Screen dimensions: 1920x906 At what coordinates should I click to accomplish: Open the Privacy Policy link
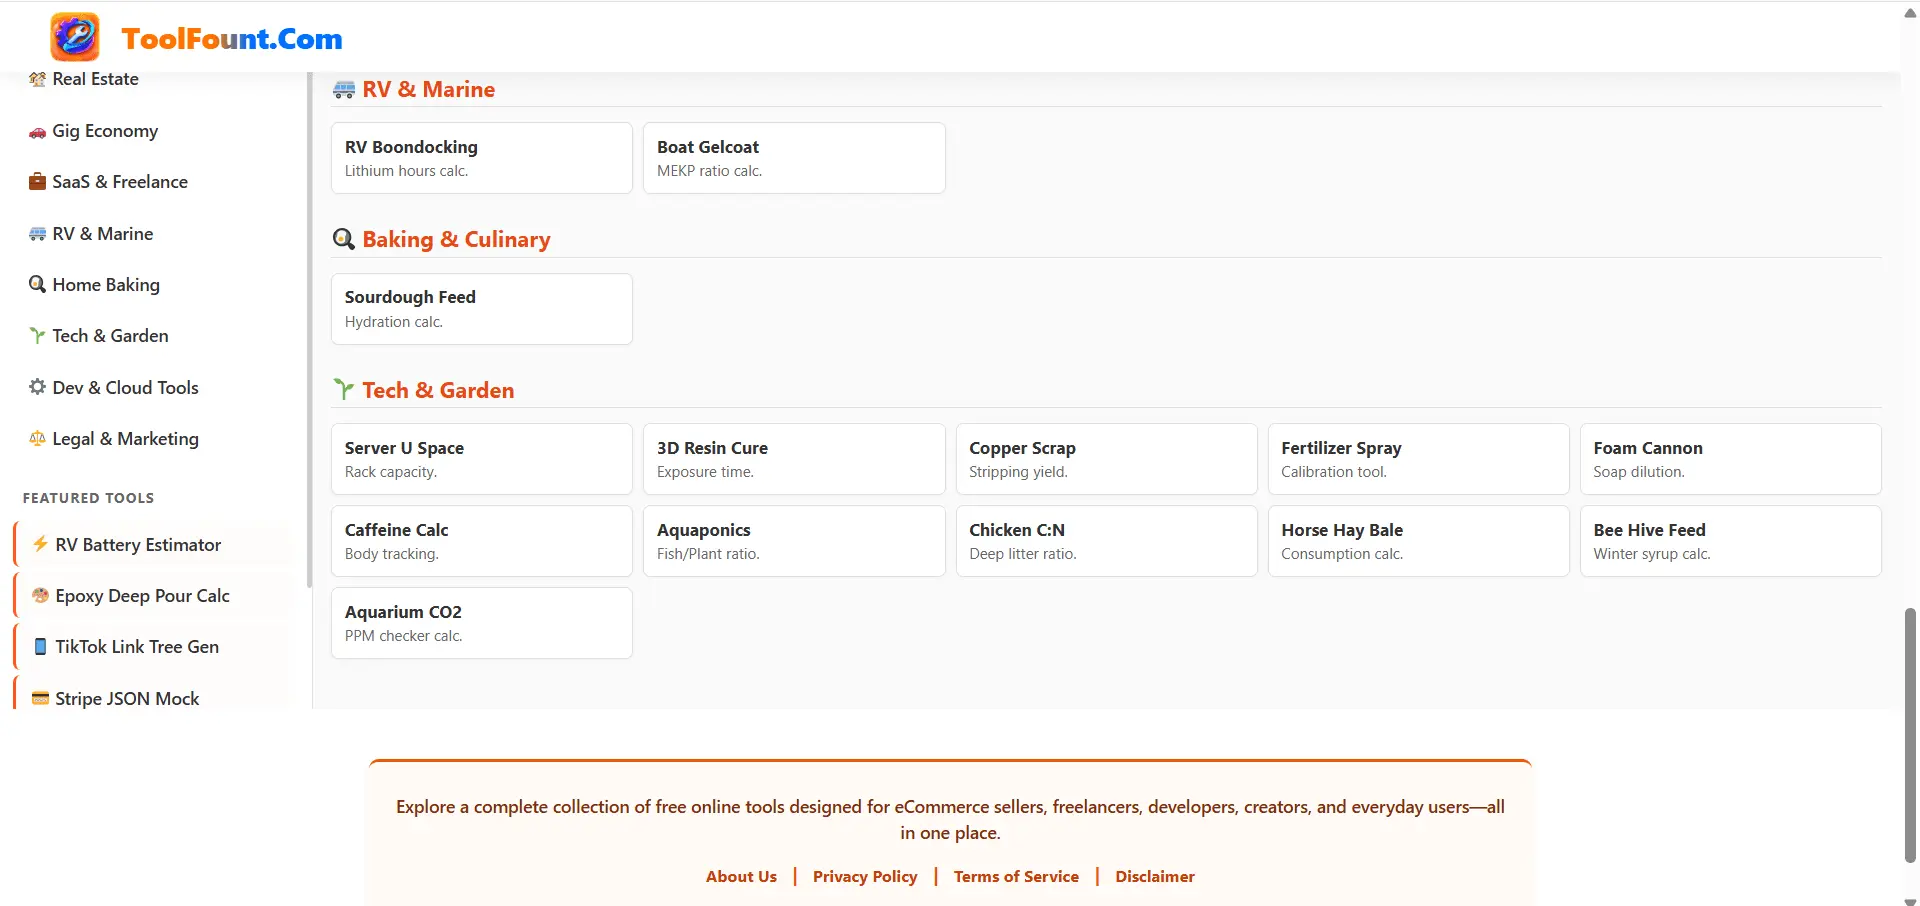coord(865,877)
